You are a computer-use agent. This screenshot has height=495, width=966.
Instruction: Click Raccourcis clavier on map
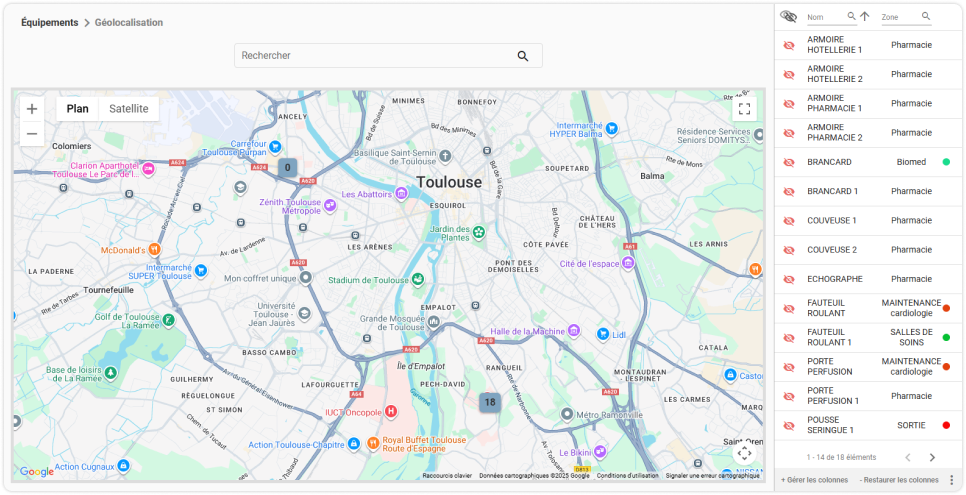447,476
